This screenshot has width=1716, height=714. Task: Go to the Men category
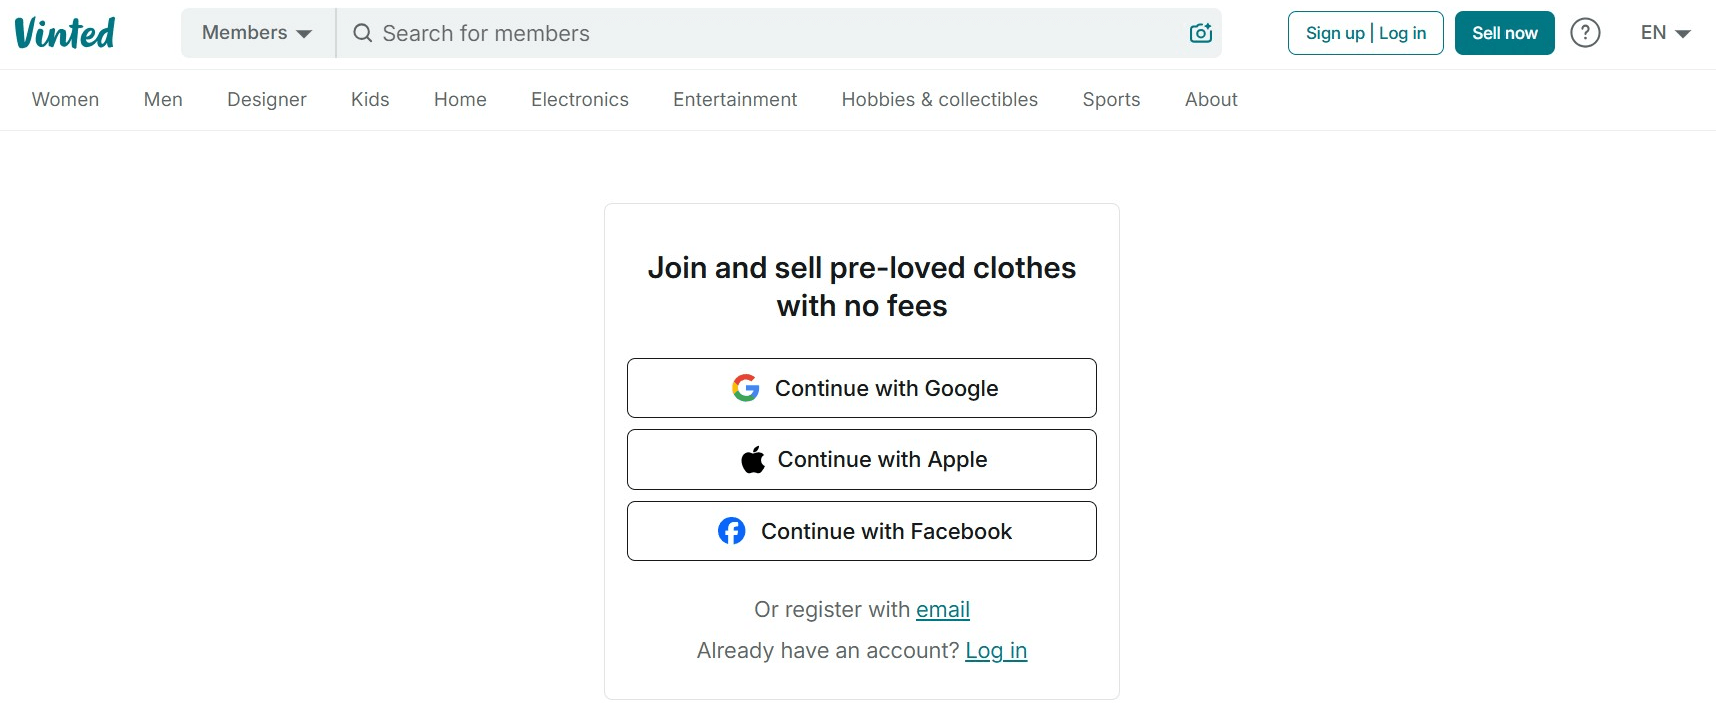(163, 100)
